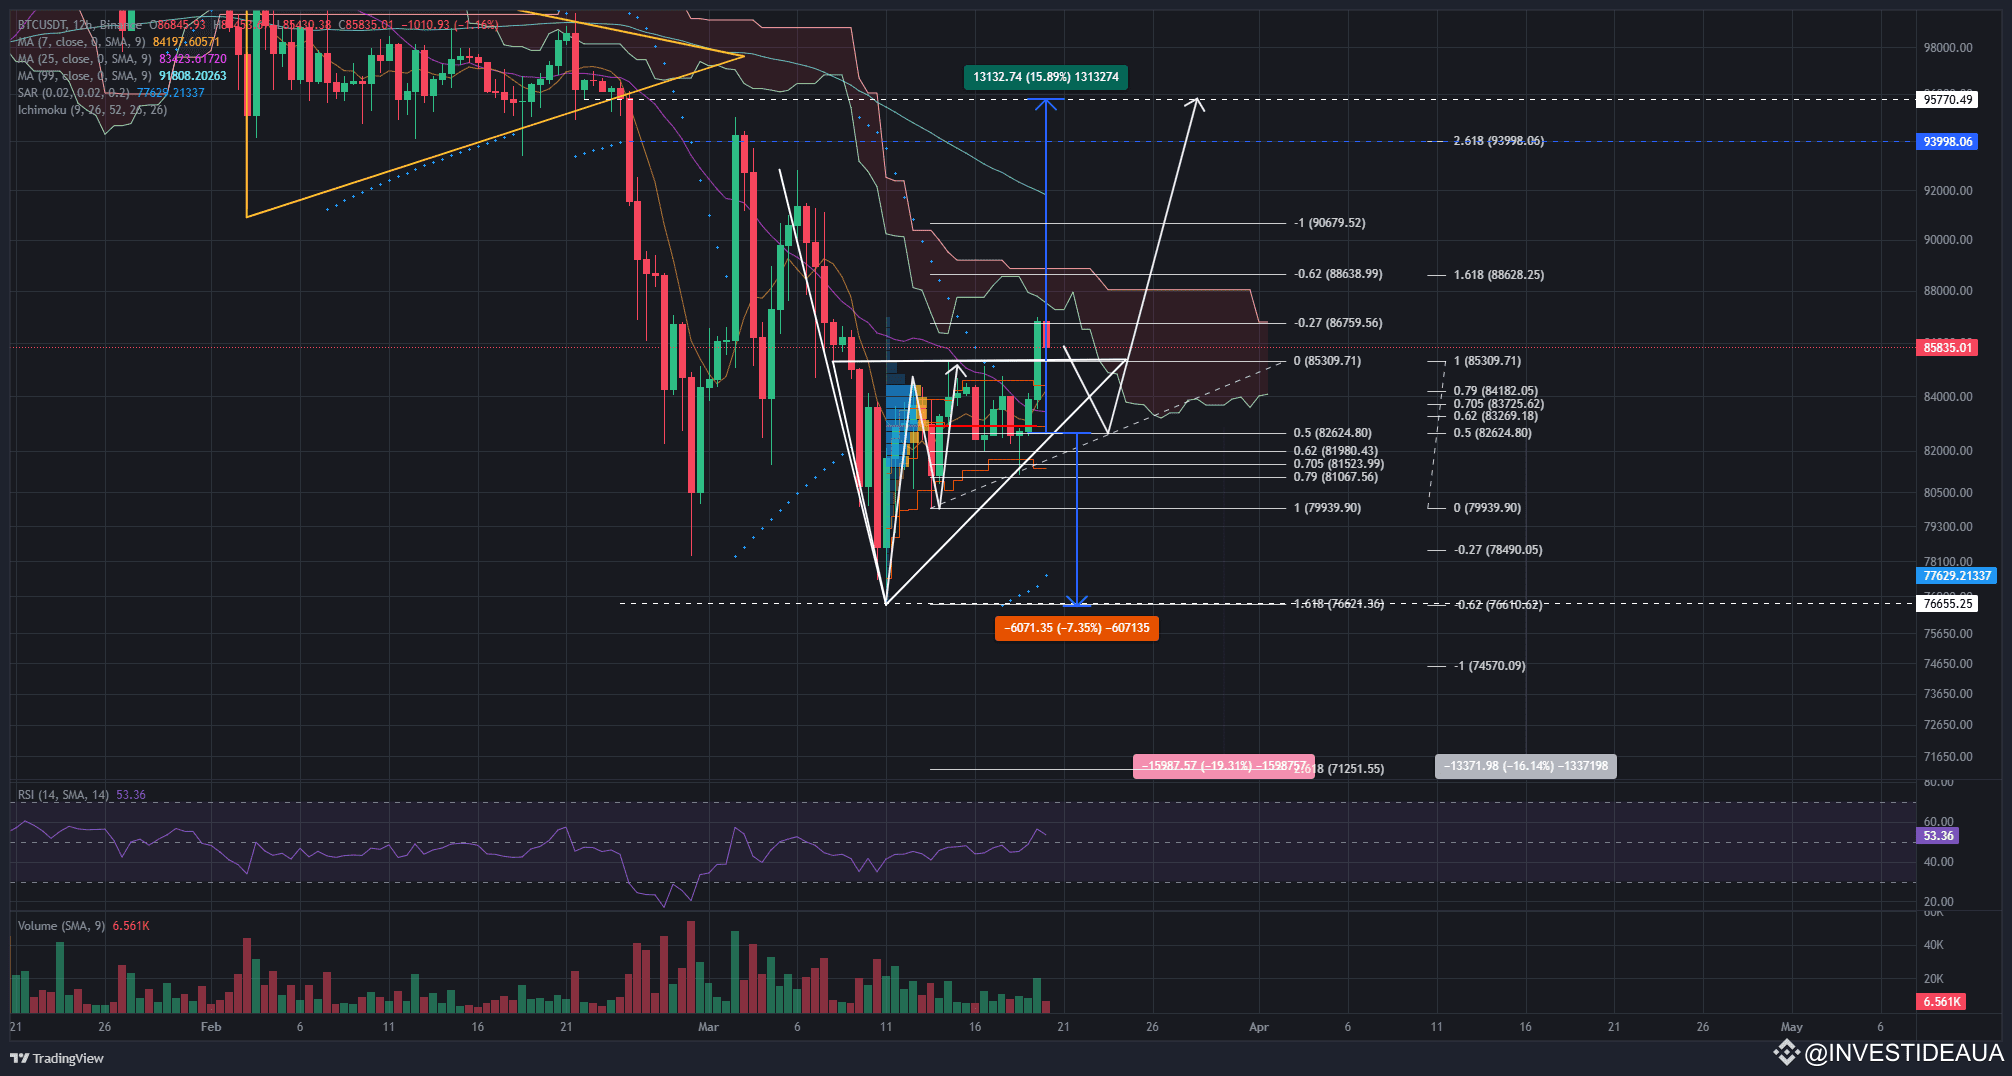
Task: Click Mar on the time axis
Action: click(709, 1026)
